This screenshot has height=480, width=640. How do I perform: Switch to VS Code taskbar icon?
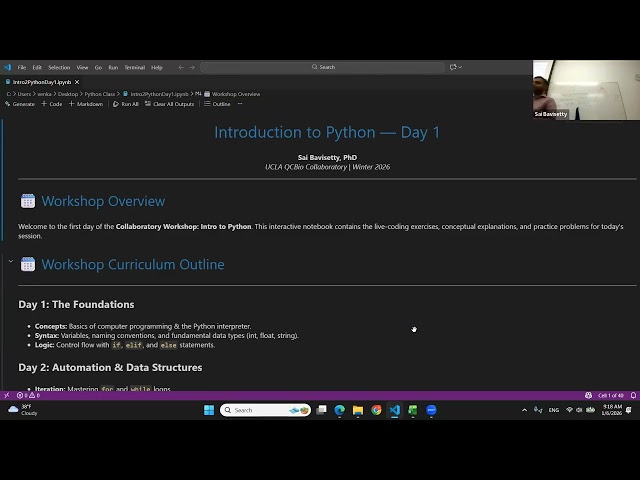[x=395, y=410]
